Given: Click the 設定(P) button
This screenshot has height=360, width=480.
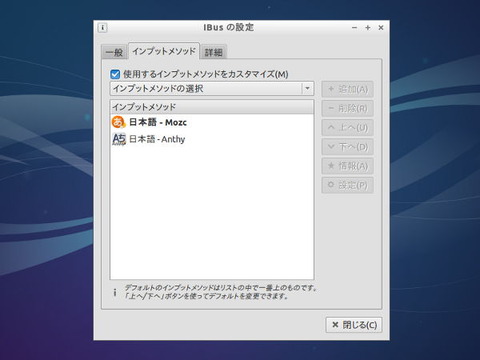Looking at the screenshot, I should pos(347,185).
